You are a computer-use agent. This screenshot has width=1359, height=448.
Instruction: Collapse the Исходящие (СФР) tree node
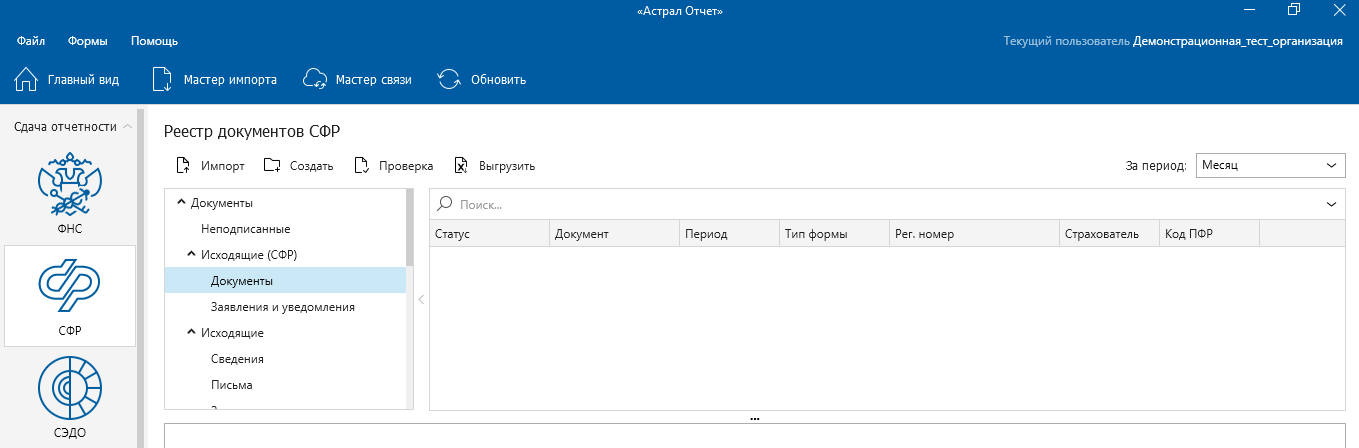[191, 255]
